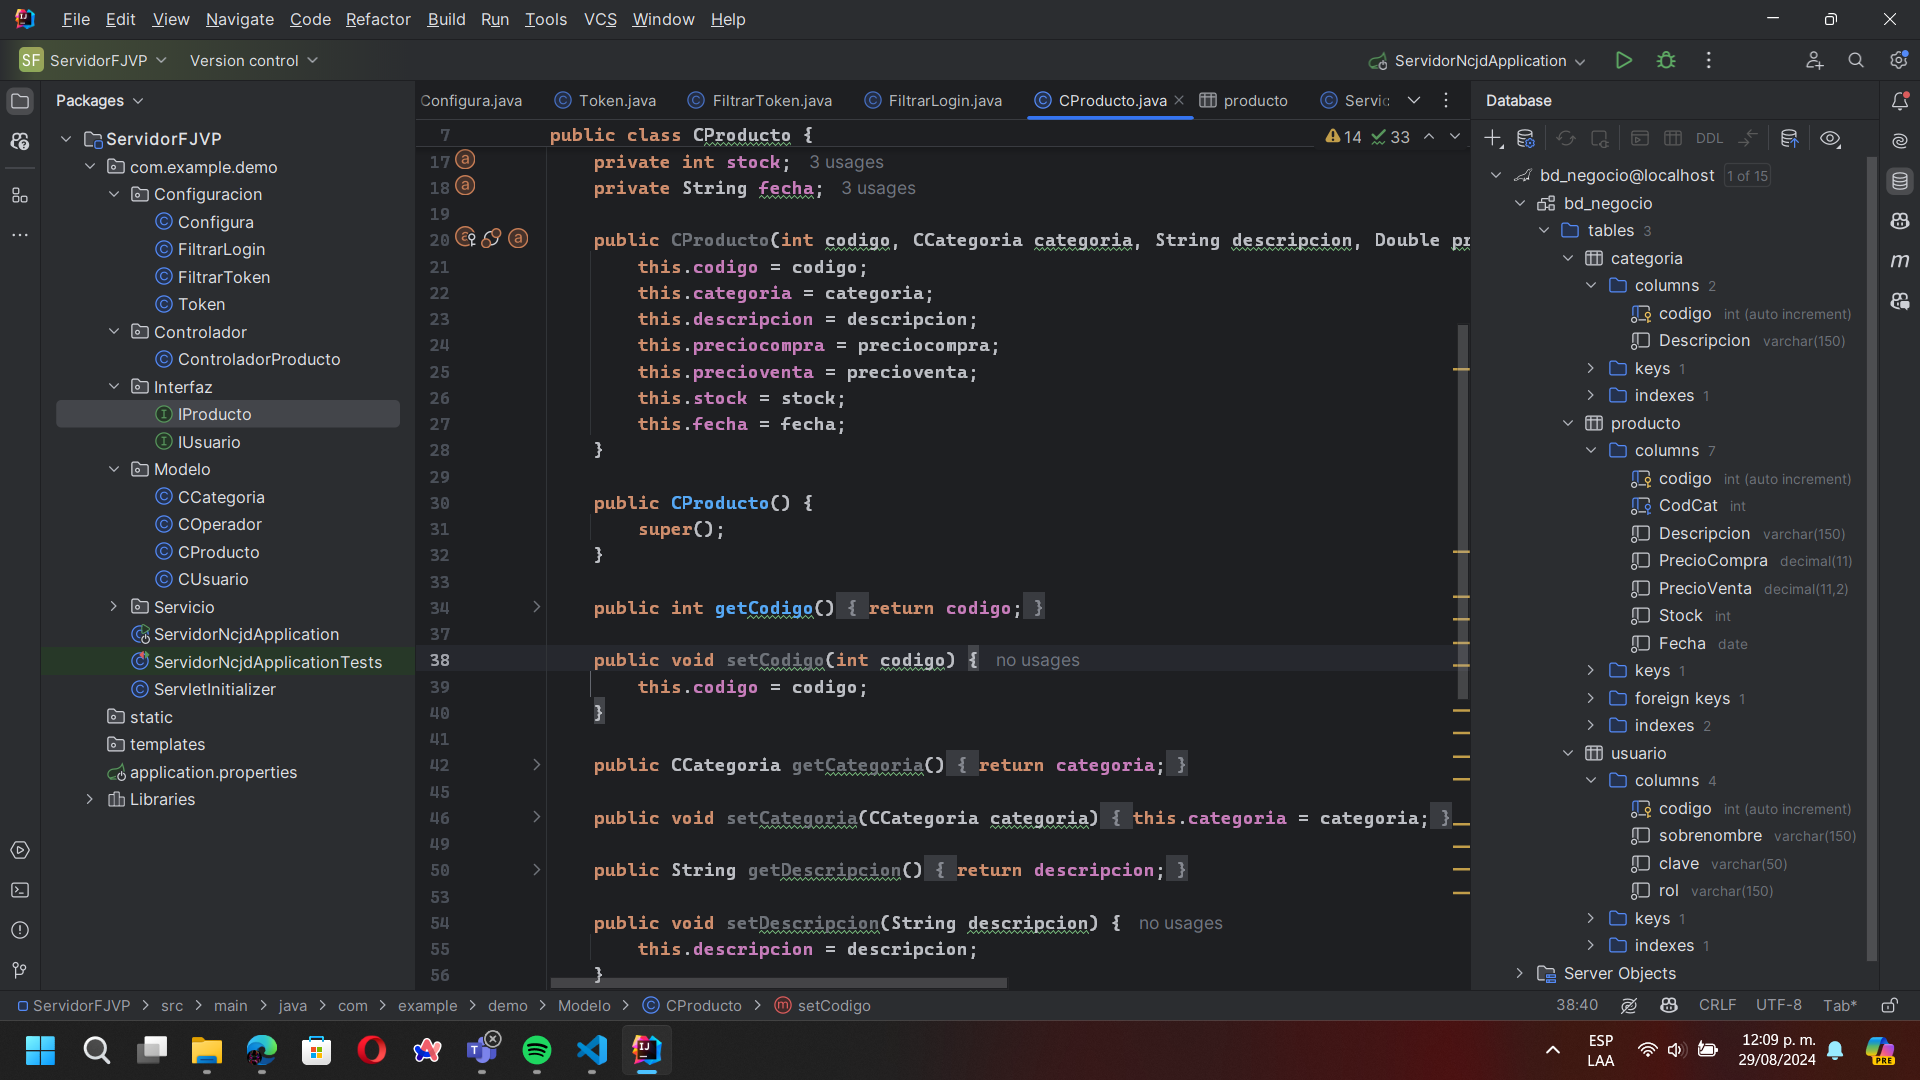Image resolution: width=1920 pixels, height=1080 pixels.
Task: Click the AI Assistant swirl icon
Action: pyautogui.click(x=1901, y=140)
